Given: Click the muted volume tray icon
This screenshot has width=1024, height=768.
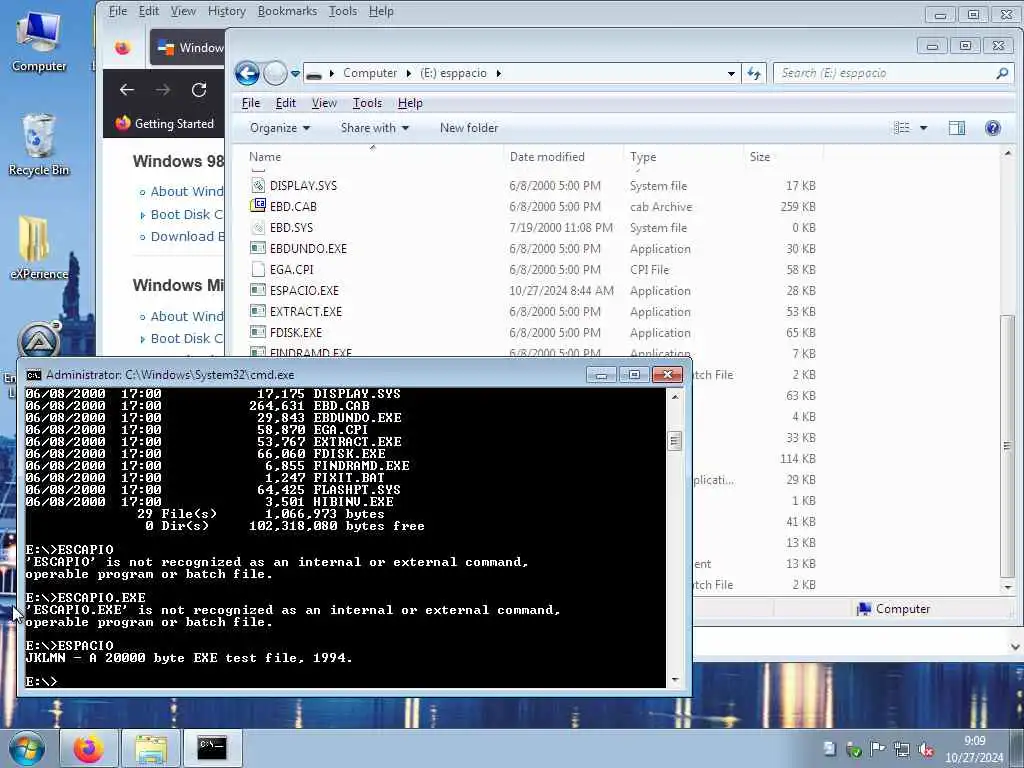Looking at the screenshot, I should click(925, 749).
